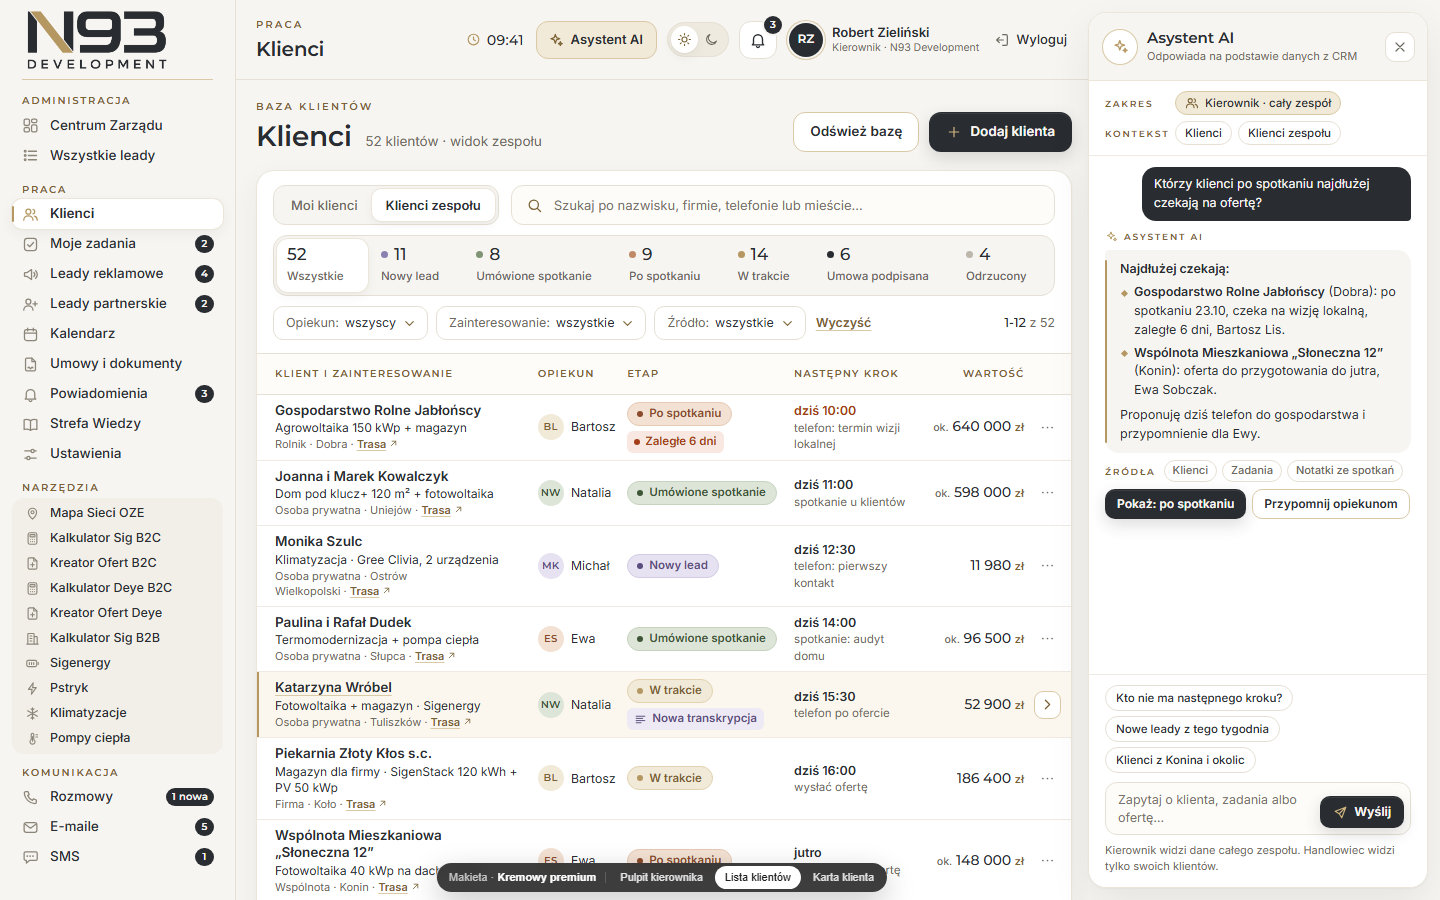Viewport: 1440px width, 900px height.
Task: Open Klimatyzacje tool in sidebar
Action: click(x=117, y=713)
